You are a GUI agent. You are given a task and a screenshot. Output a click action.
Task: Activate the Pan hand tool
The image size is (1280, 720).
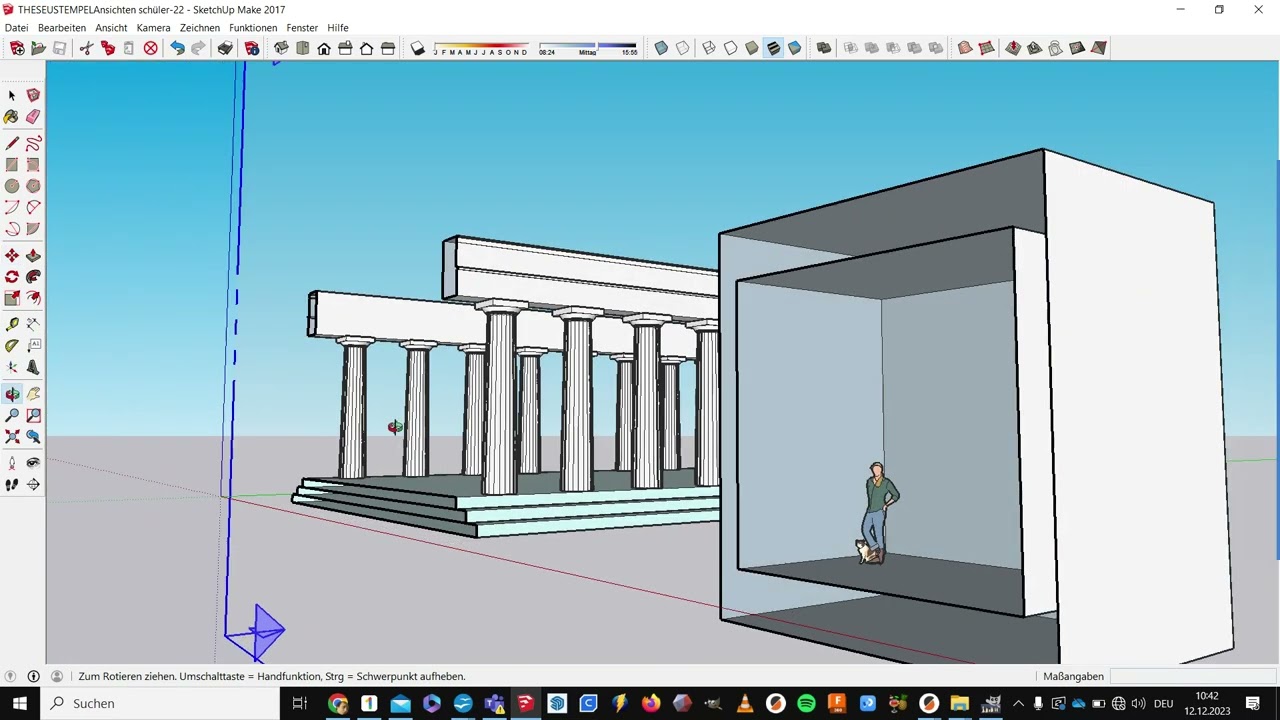point(33,394)
